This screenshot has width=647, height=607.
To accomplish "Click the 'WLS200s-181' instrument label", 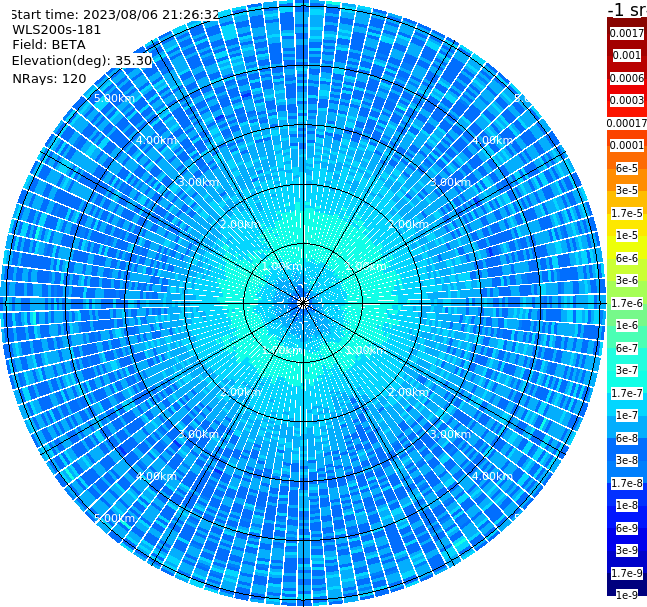I will [57, 30].
